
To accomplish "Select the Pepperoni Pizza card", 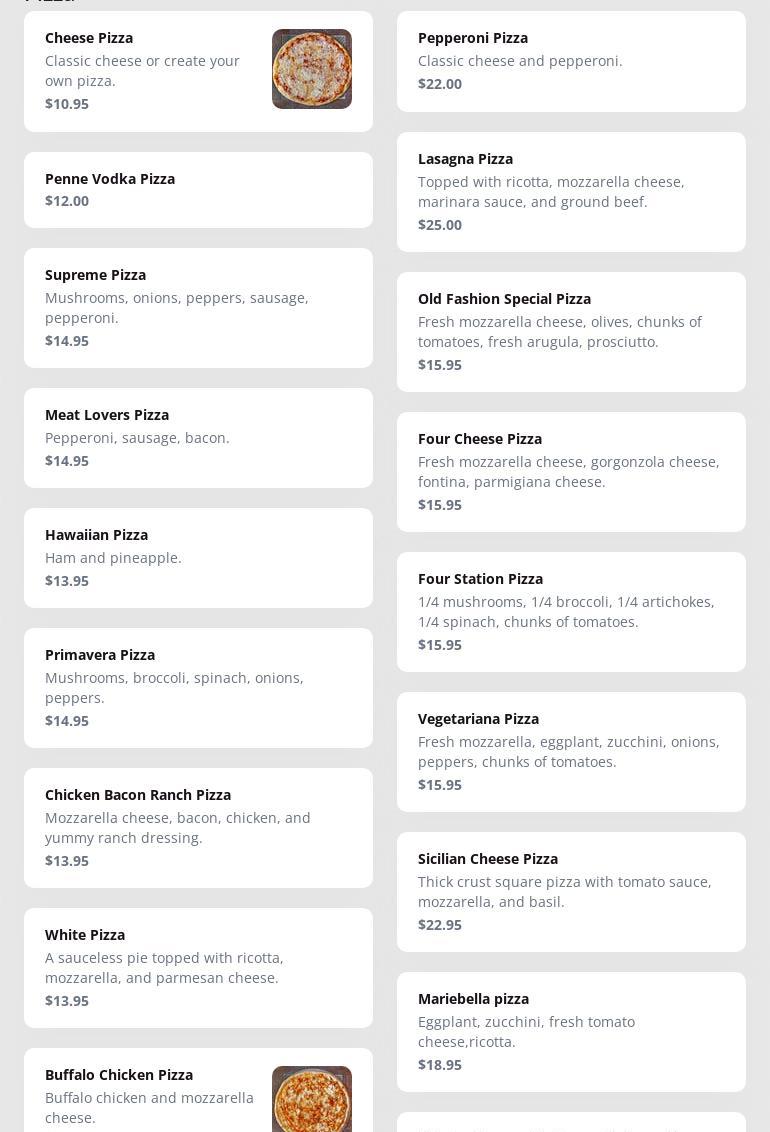I will coord(571,61).
